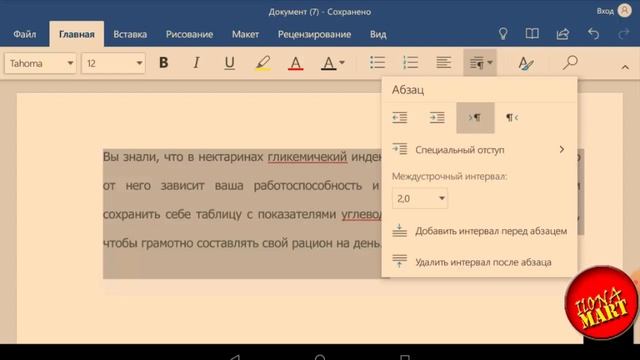Open more font formatting options dropdown
This screenshot has width=640, height=360.
point(333,63)
